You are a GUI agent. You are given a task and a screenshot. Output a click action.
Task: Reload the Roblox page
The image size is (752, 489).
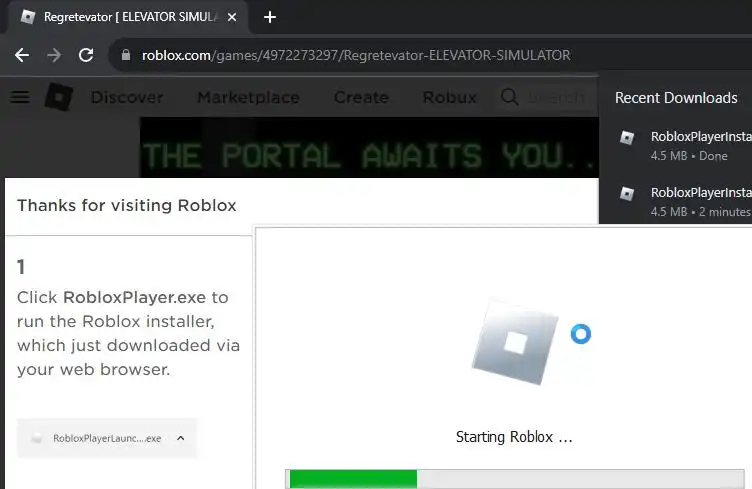pos(86,55)
